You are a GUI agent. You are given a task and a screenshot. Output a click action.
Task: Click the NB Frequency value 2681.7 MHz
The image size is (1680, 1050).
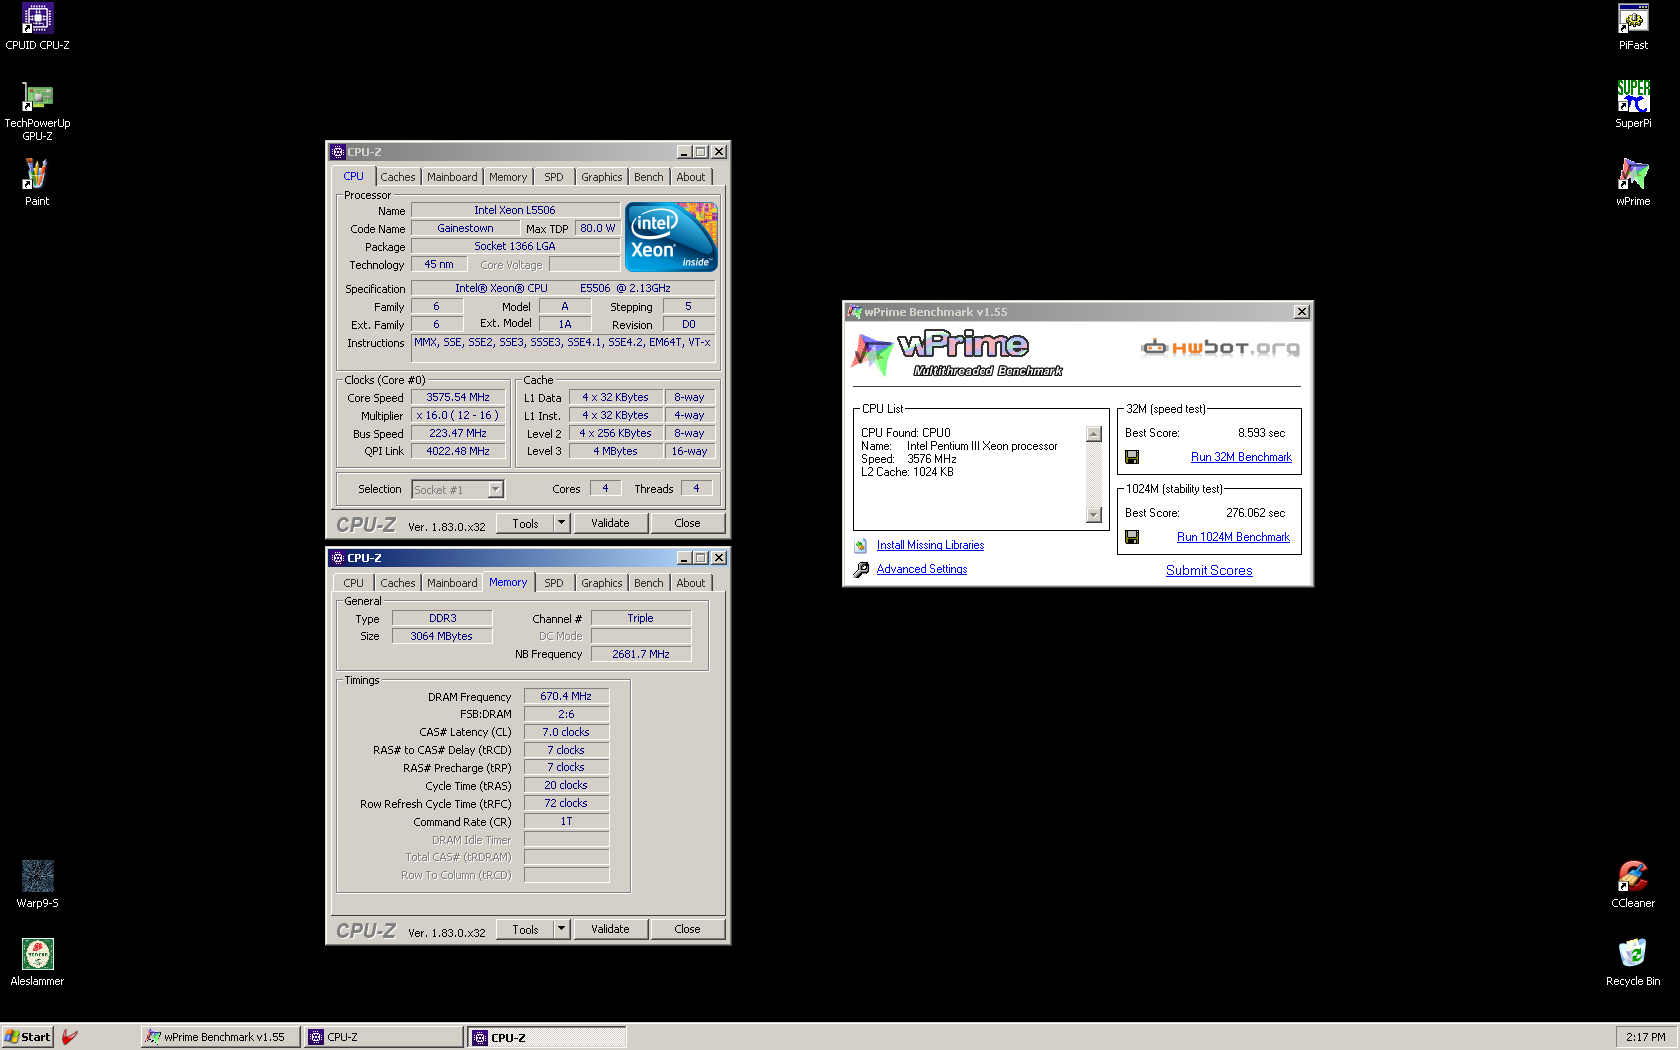(x=641, y=654)
